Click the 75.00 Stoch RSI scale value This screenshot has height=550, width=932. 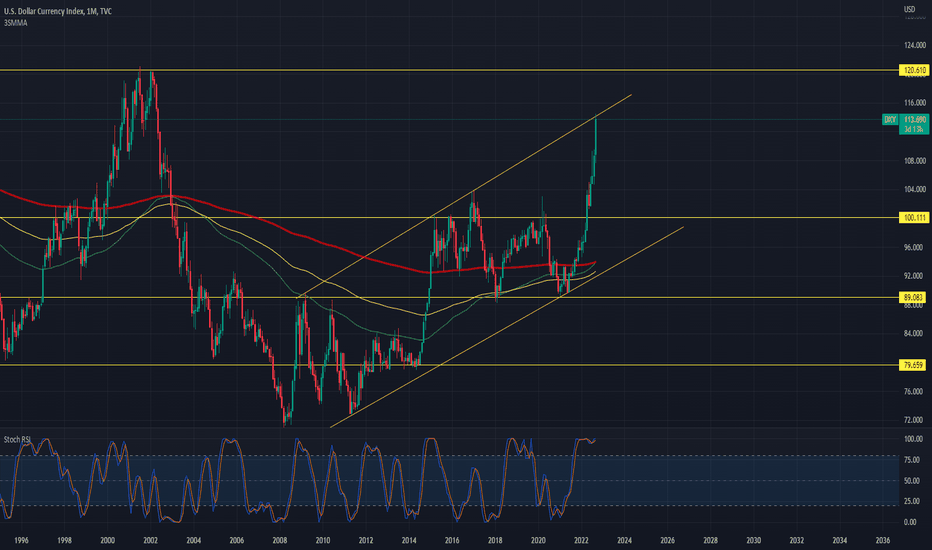(912, 460)
